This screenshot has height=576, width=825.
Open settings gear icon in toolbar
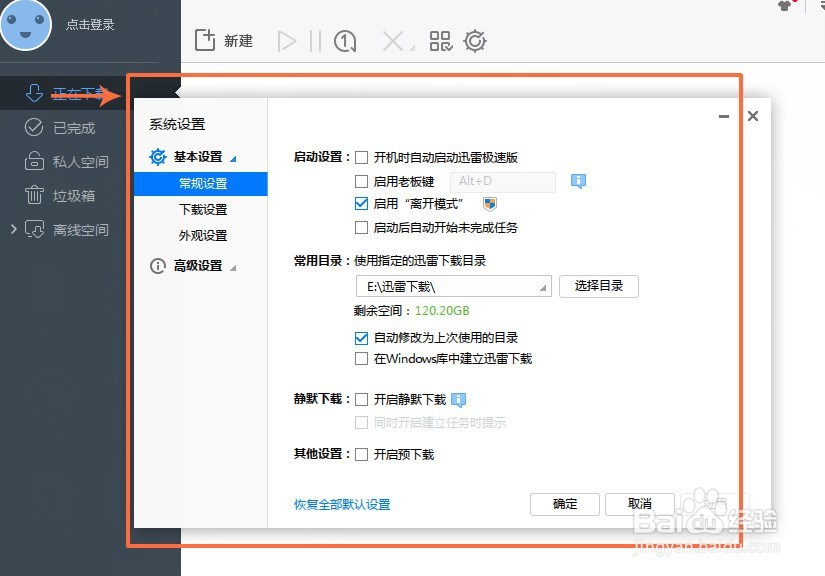475,41
